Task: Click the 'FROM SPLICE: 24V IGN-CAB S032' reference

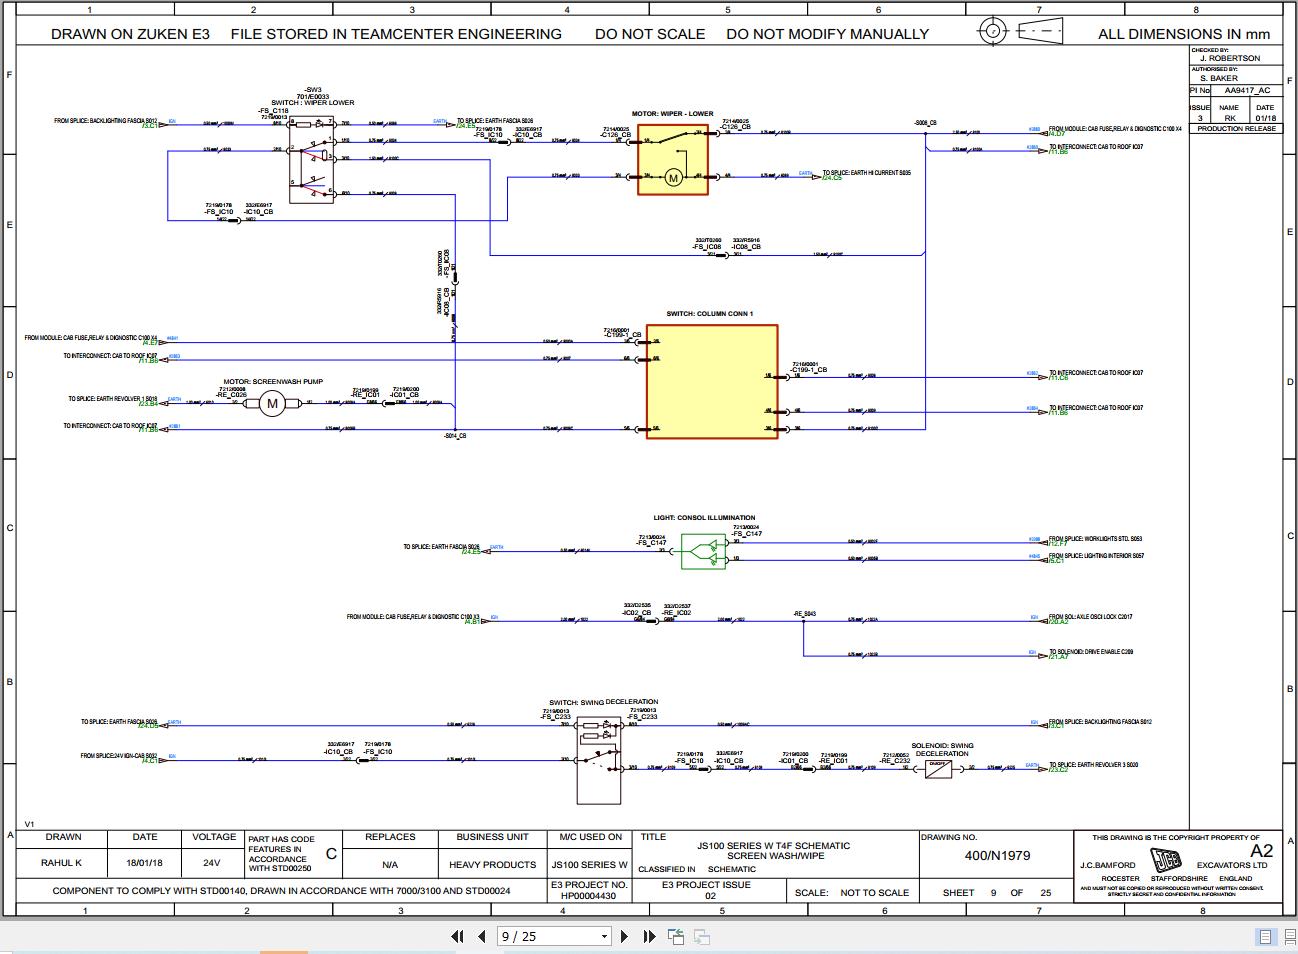Action: coord(119,756)
